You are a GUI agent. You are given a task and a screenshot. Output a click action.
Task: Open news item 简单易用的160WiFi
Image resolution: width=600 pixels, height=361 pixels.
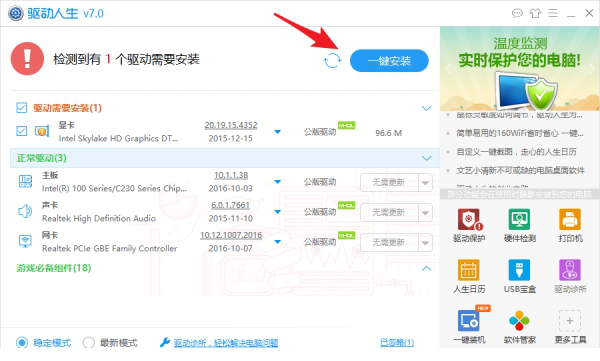(x=520, y=133)
